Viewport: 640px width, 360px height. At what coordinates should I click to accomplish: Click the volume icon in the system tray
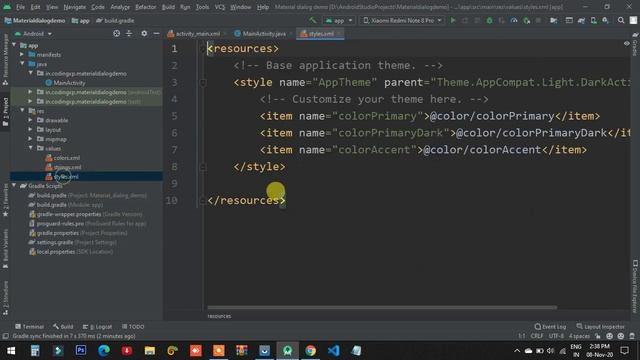click(x=551, y=351)
